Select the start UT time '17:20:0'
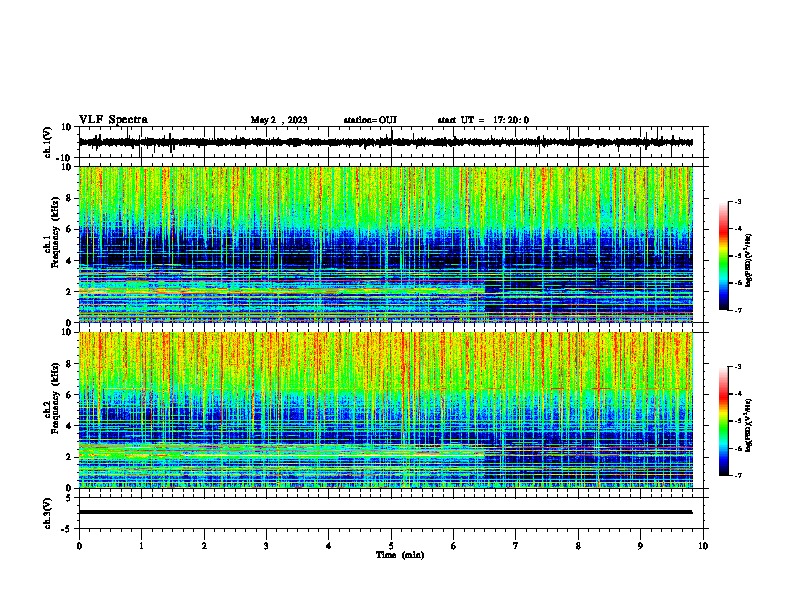This screenshot has height=612, width=792. point(511,120)
